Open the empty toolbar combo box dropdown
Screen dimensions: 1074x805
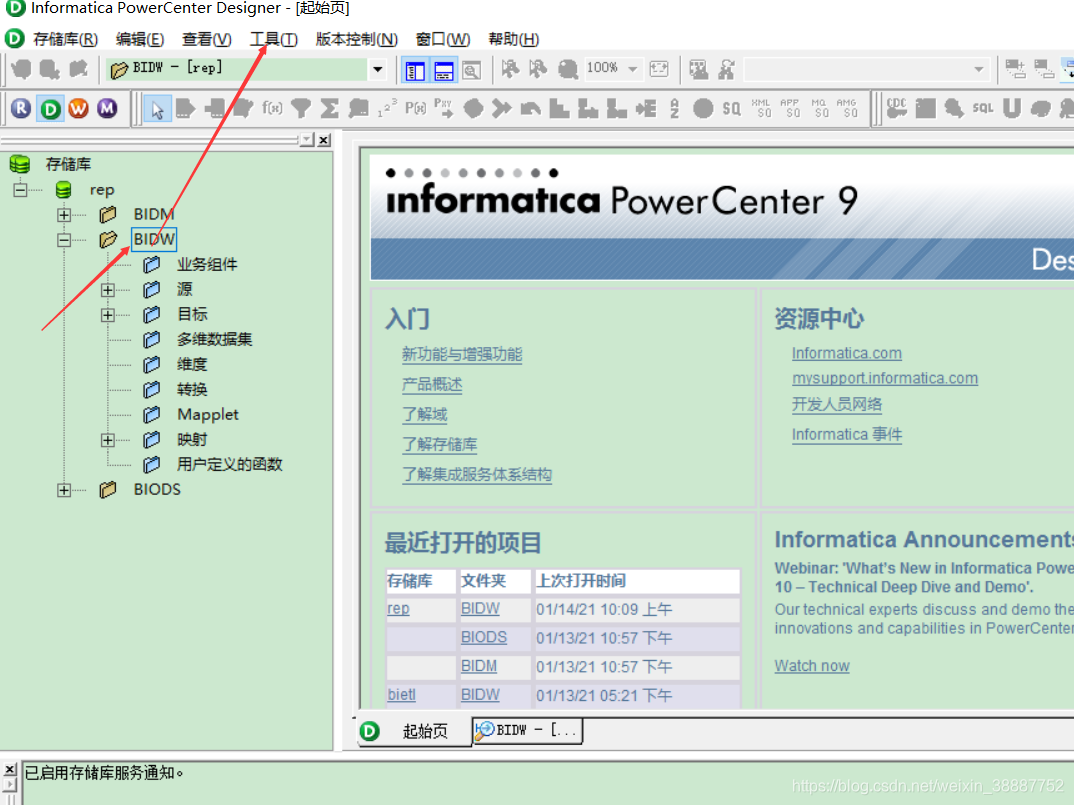(x=979, y=69)
